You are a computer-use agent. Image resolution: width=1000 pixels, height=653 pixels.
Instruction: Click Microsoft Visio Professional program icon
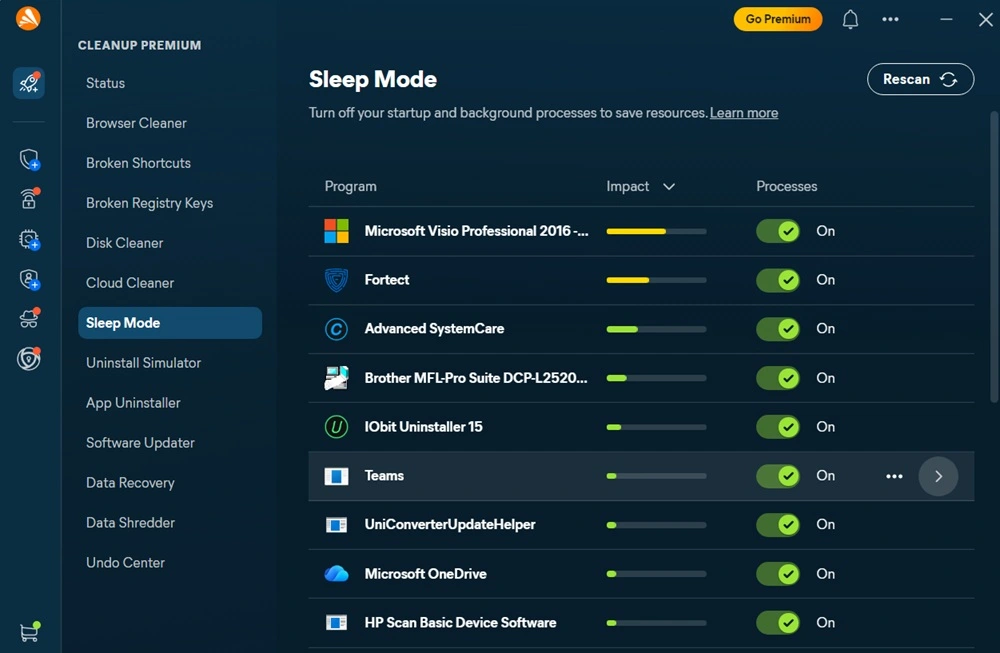coord(336,231)
